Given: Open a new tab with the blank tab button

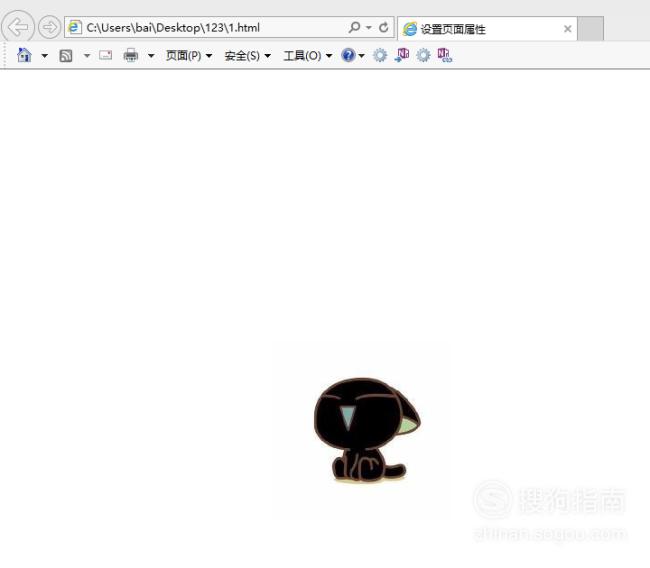Looking at the screenshot, I should point(590,29).
